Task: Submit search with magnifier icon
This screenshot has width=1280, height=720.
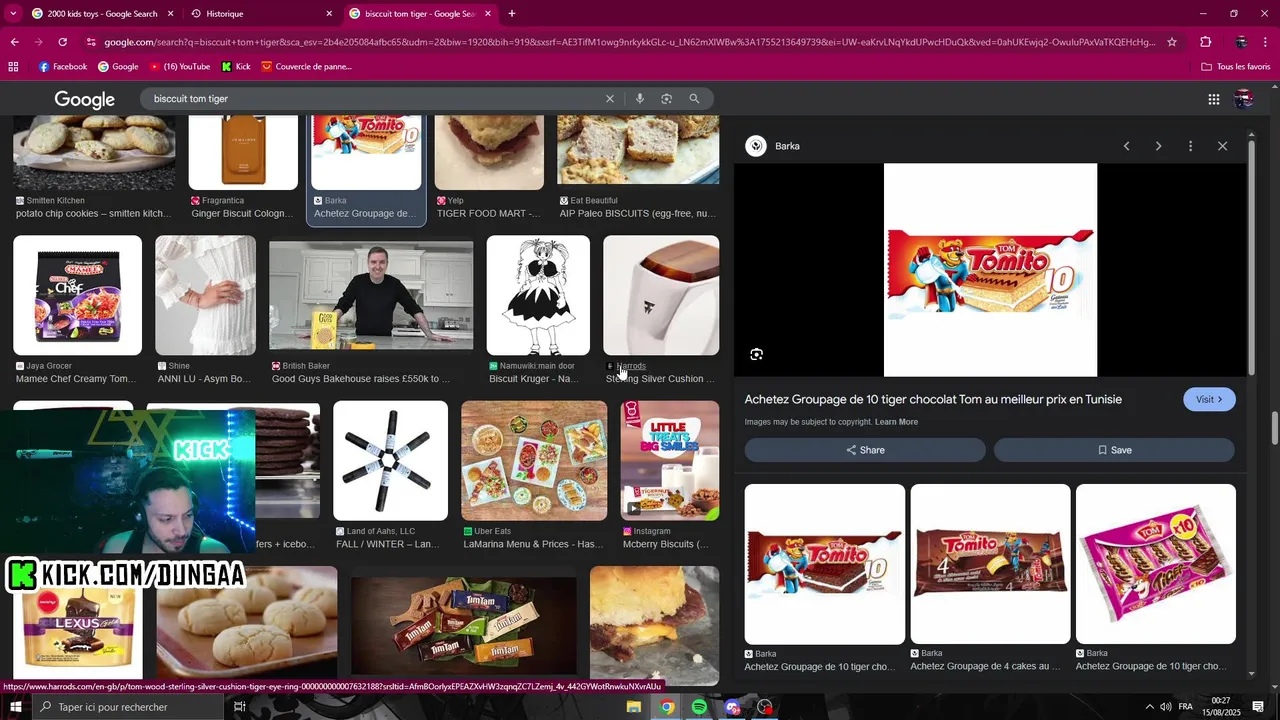Action: pos(694,99)
